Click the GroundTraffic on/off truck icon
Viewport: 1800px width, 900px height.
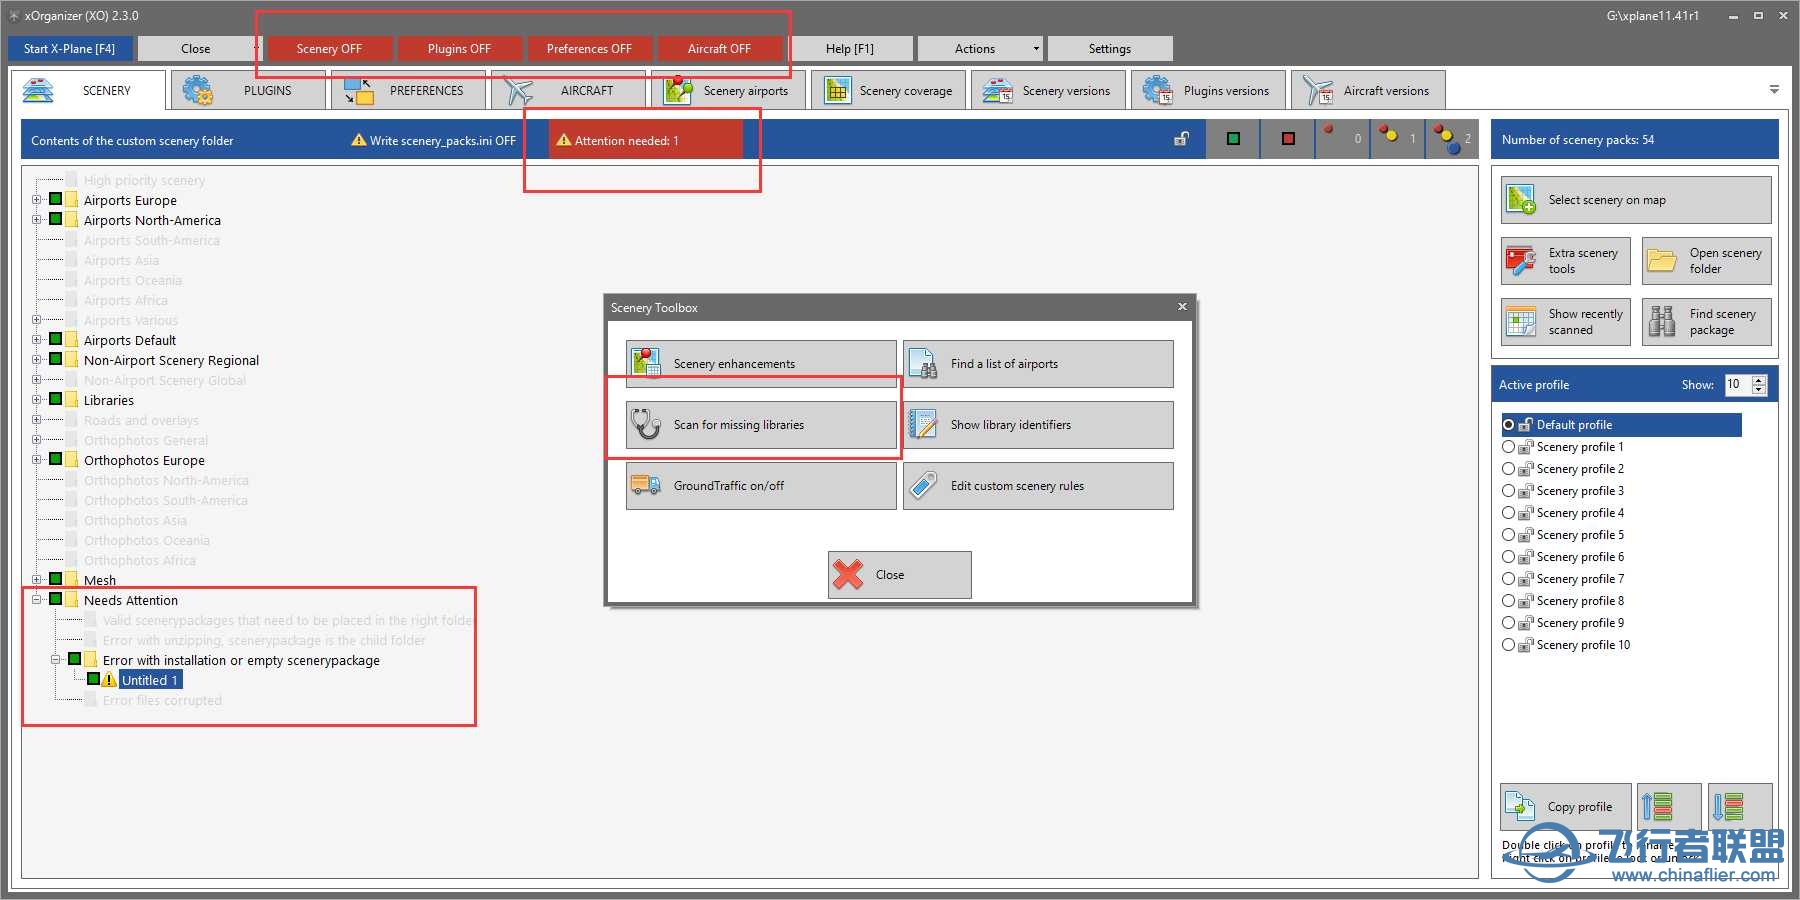646,486
